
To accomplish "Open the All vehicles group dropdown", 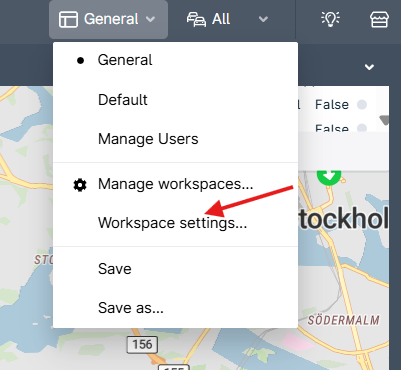I will 227,19.
